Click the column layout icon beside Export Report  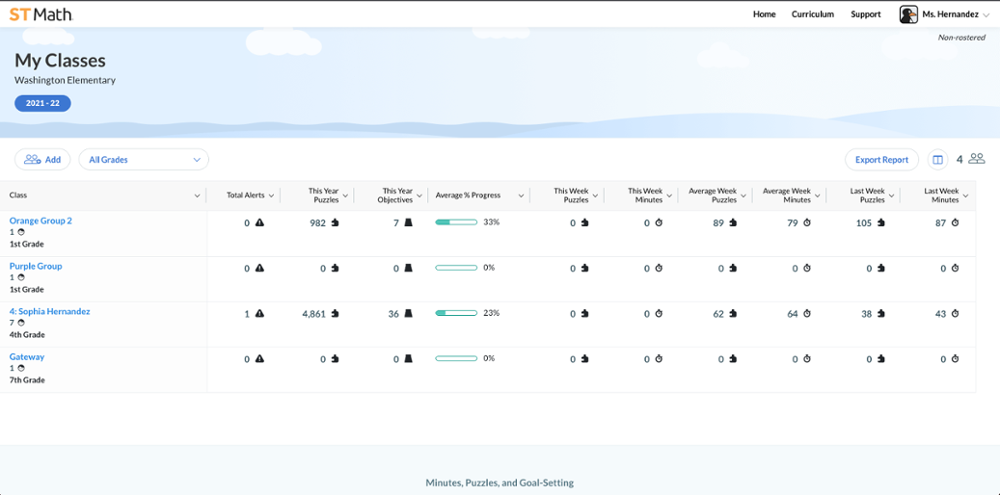(937, 160)
